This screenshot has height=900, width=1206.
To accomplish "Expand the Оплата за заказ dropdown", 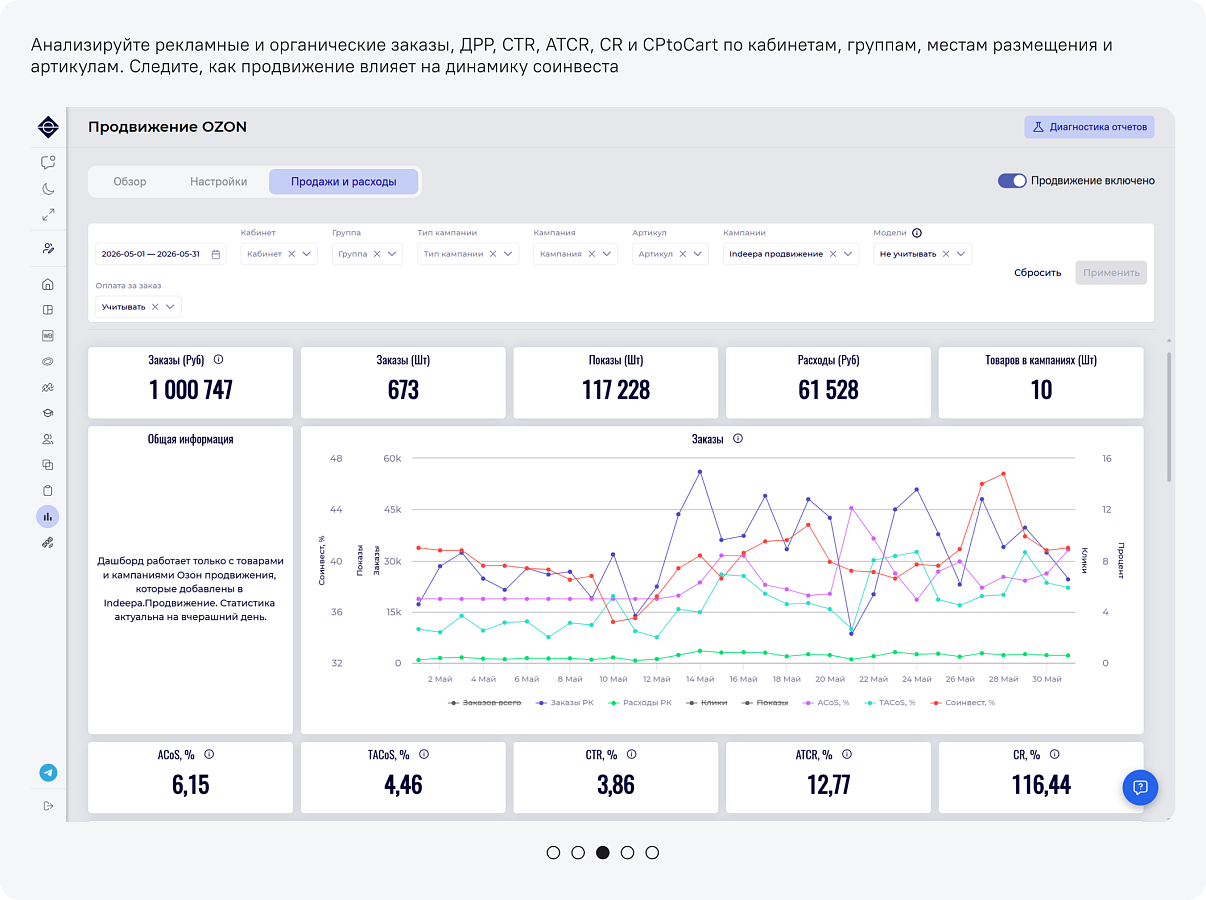I will coord(171,307).
